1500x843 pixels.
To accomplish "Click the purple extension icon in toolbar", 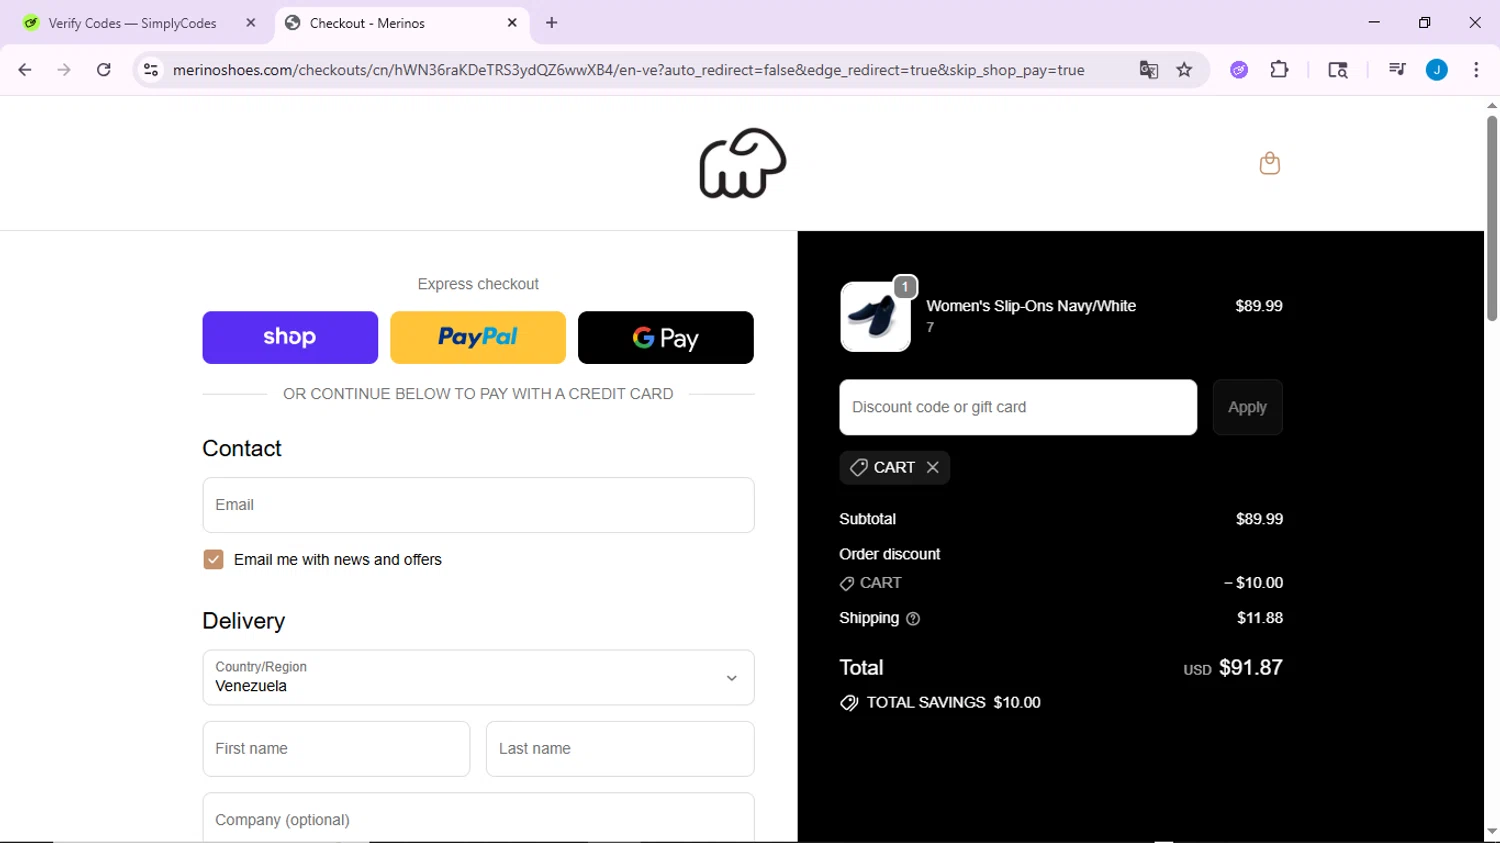I will coord(1239,70).
